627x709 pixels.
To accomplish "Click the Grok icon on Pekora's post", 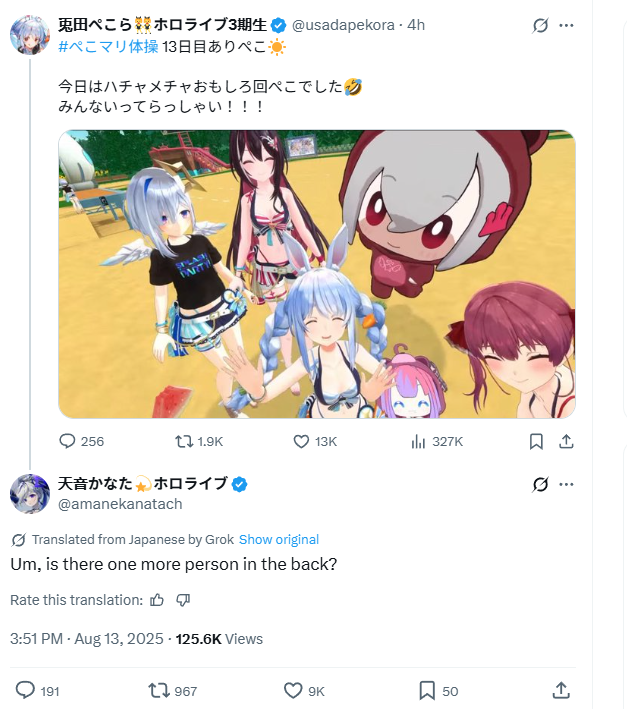I will 540,25.
